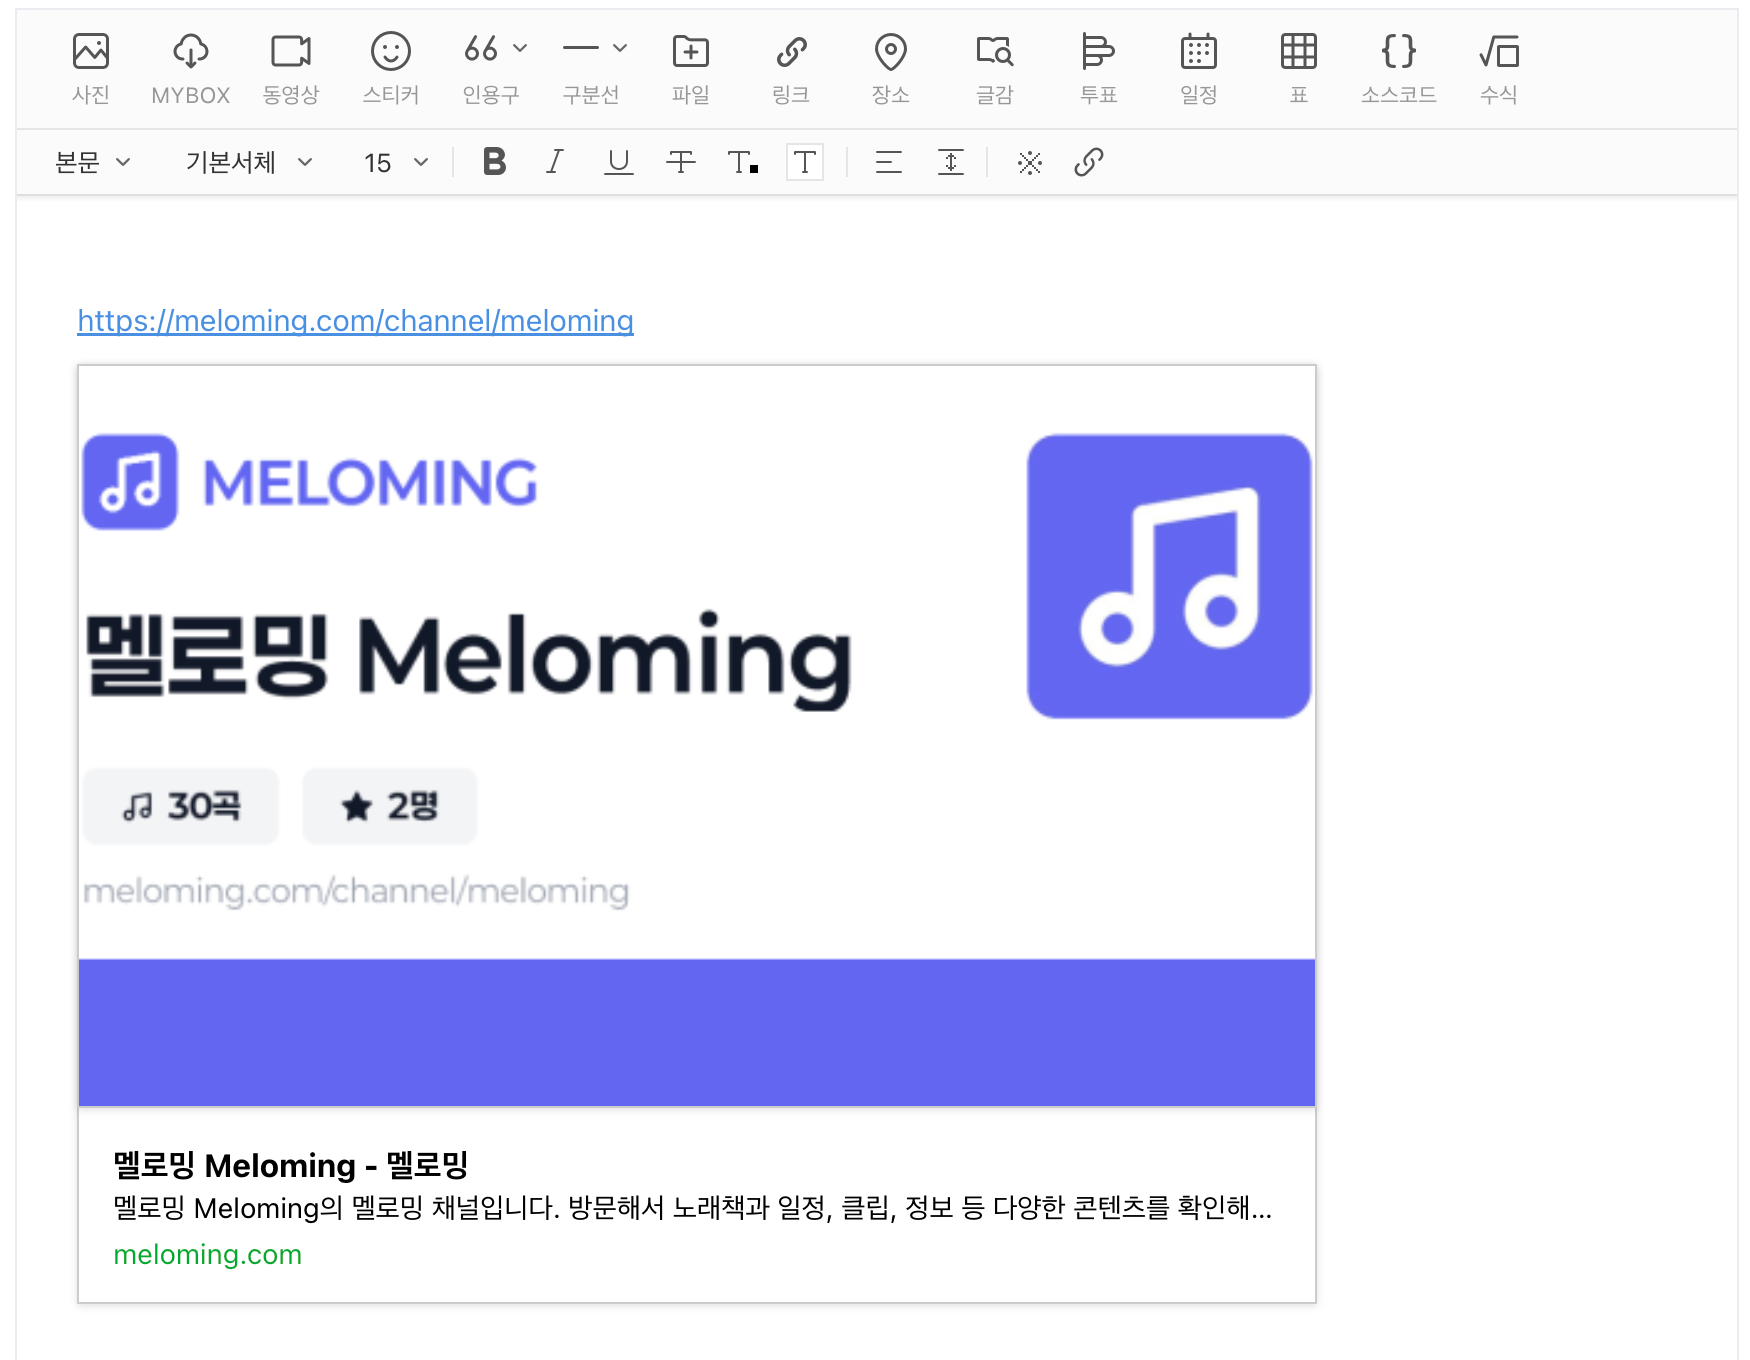Open the text background color picker
Viewport: 1750px width, 1360px height.
805,162
